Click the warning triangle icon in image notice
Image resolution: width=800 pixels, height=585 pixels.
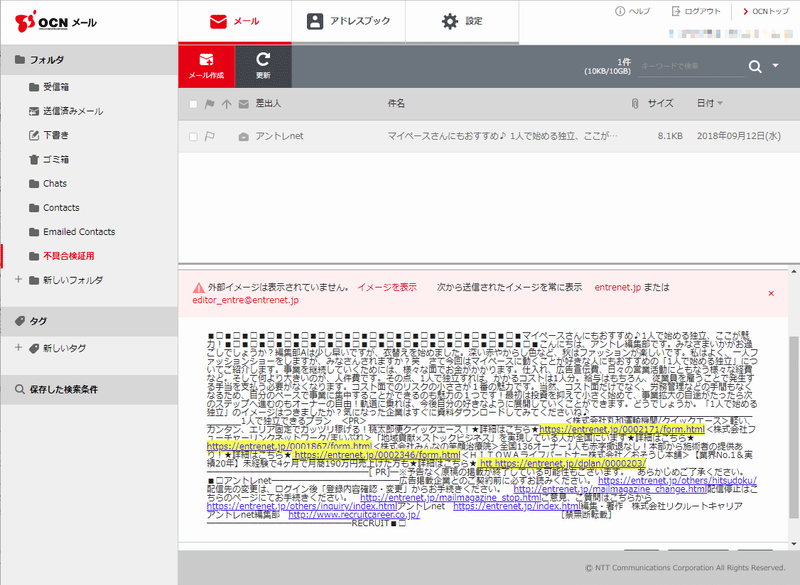click(x=198, y=288)
